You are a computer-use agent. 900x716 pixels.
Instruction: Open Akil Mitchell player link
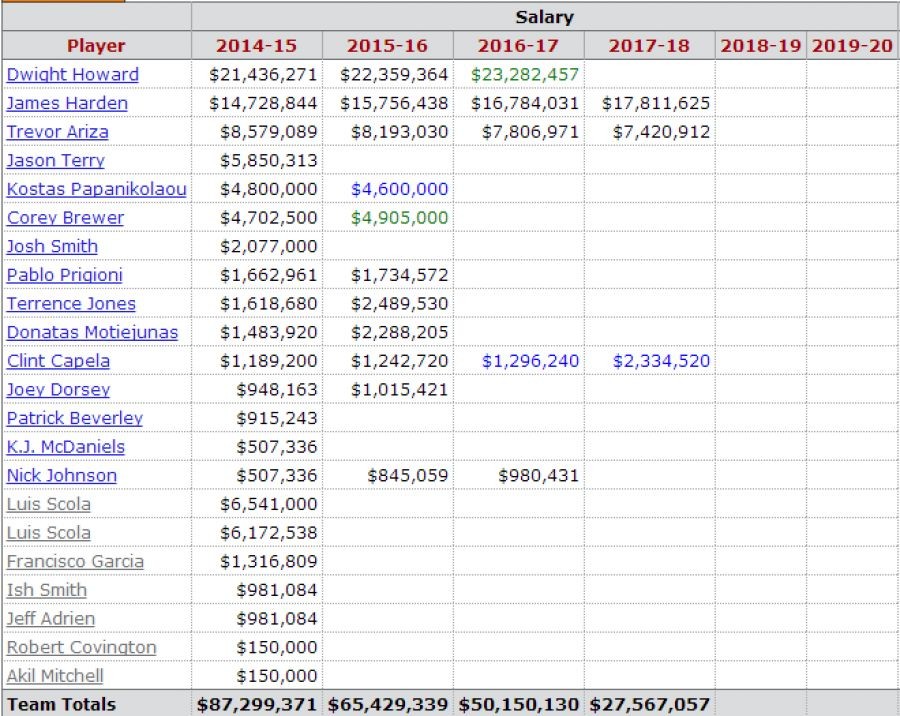click(x=55, y=676)
